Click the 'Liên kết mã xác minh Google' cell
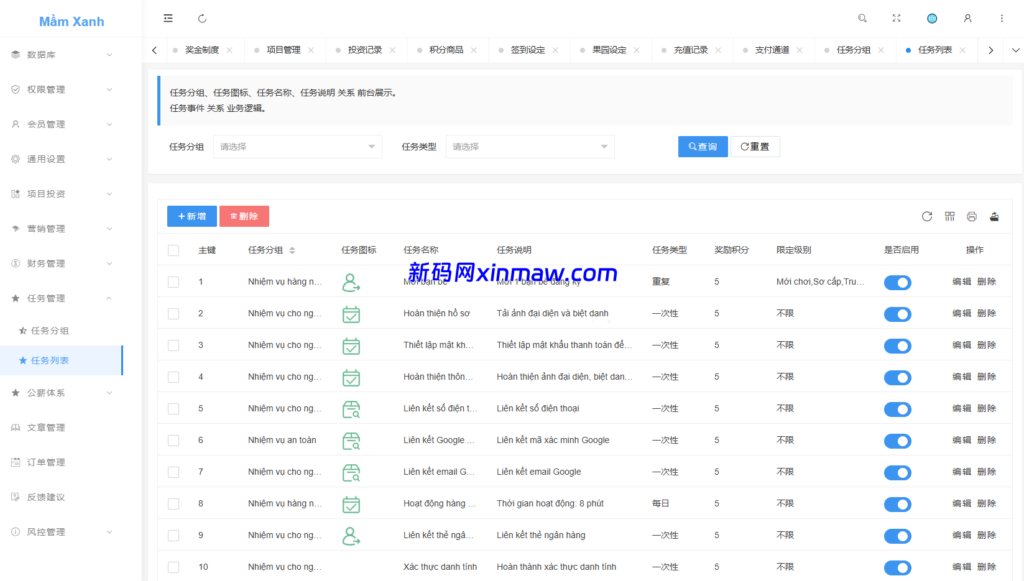The image size is (1024, 581). [x=552, y=441]
